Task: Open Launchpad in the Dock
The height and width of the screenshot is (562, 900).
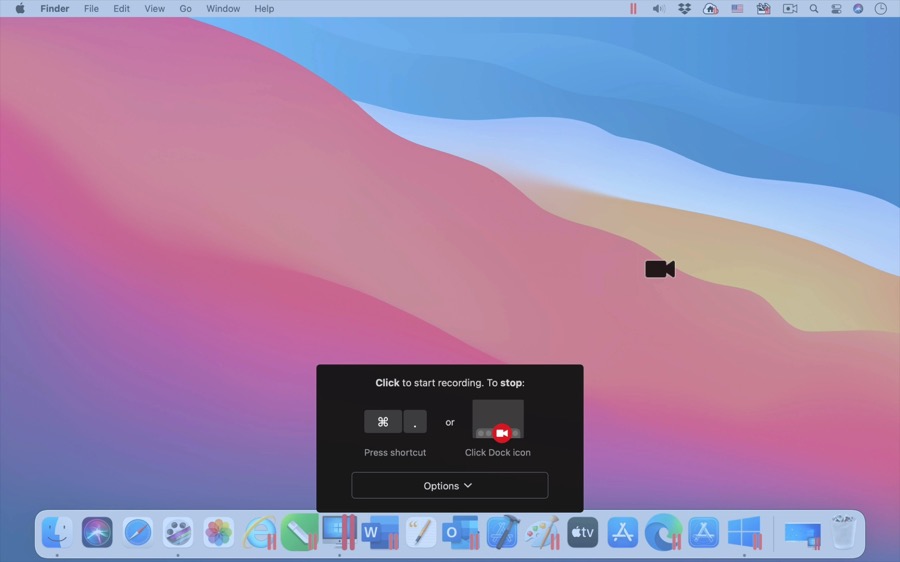Action: click(178, 532)
